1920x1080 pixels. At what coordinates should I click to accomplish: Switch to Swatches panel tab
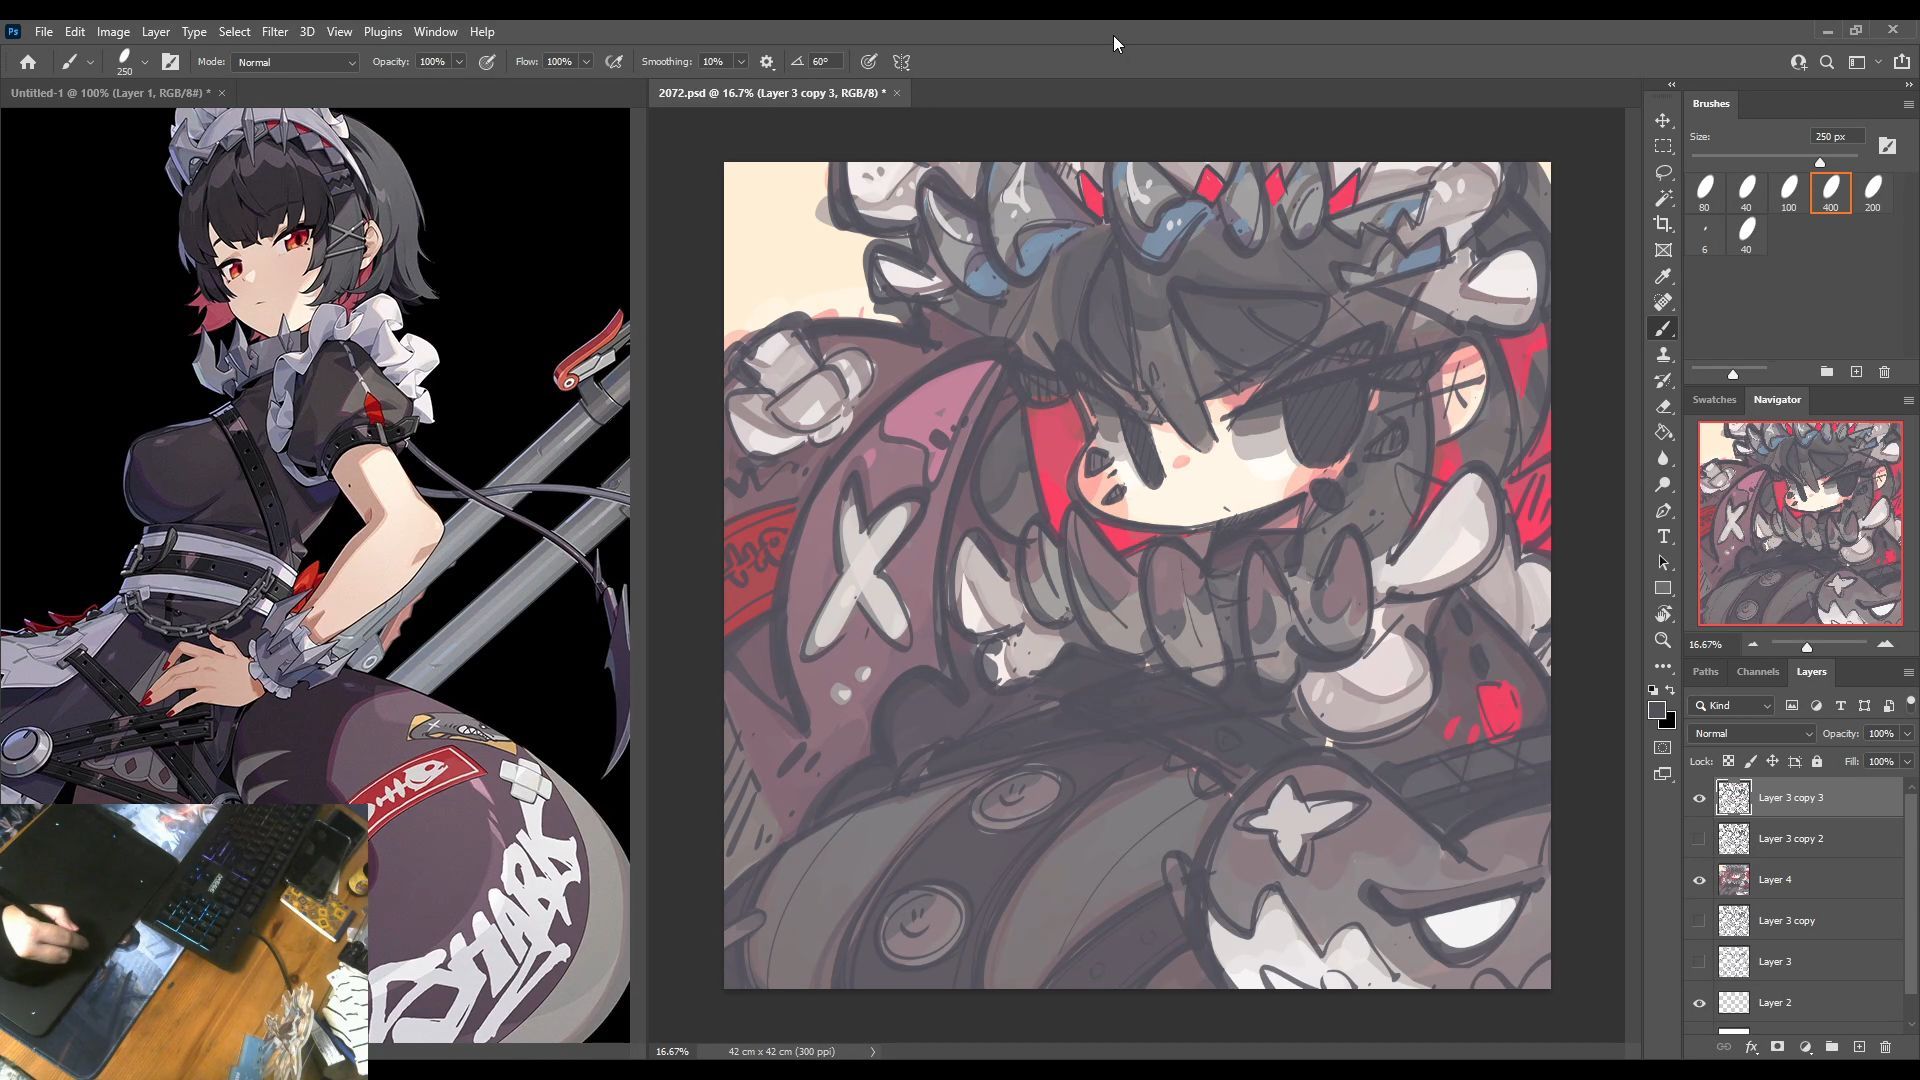click(x=1714, y=400)
